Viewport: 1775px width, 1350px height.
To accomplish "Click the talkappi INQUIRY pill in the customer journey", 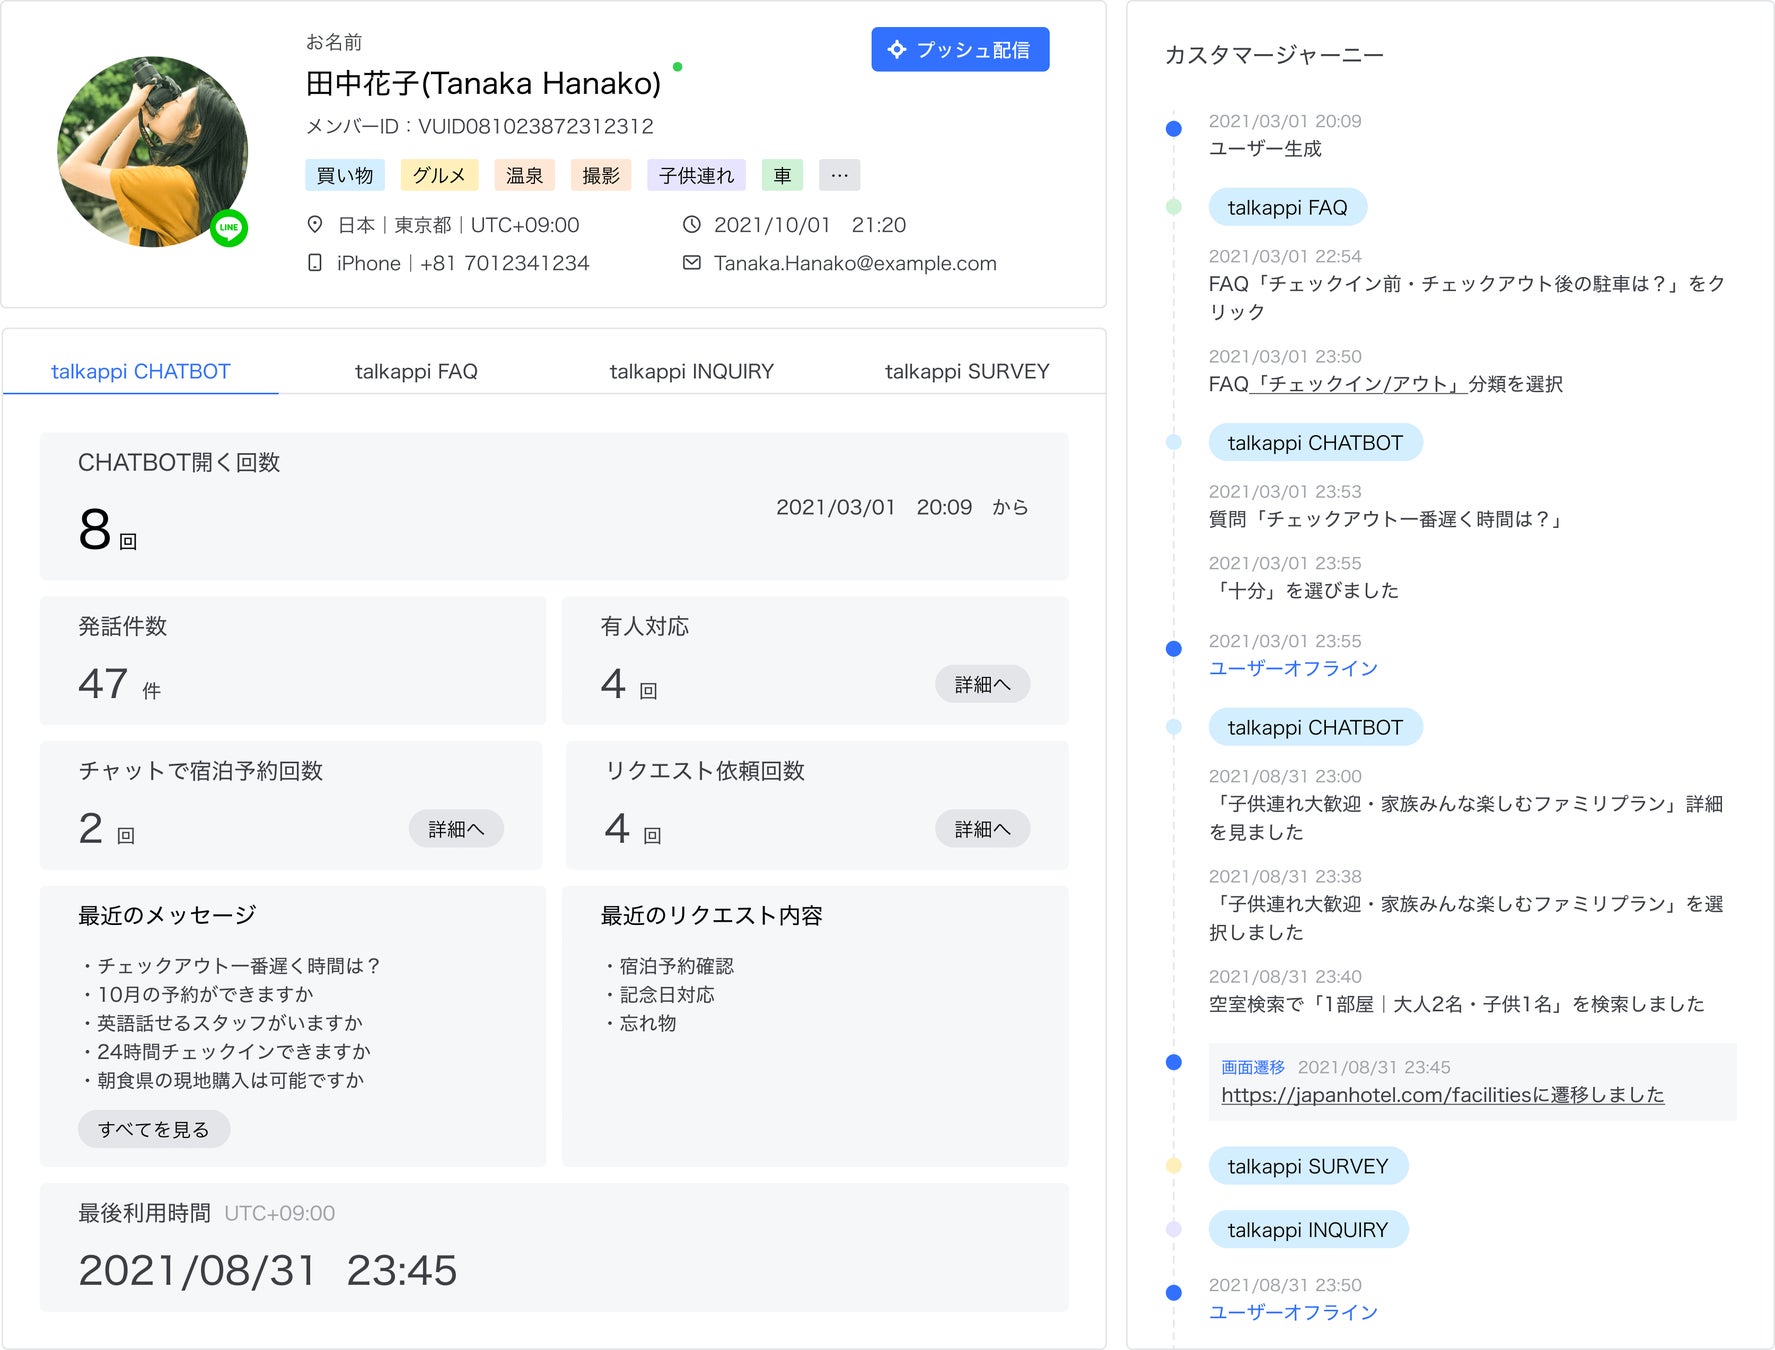I will click(x=1308, y=1230).
